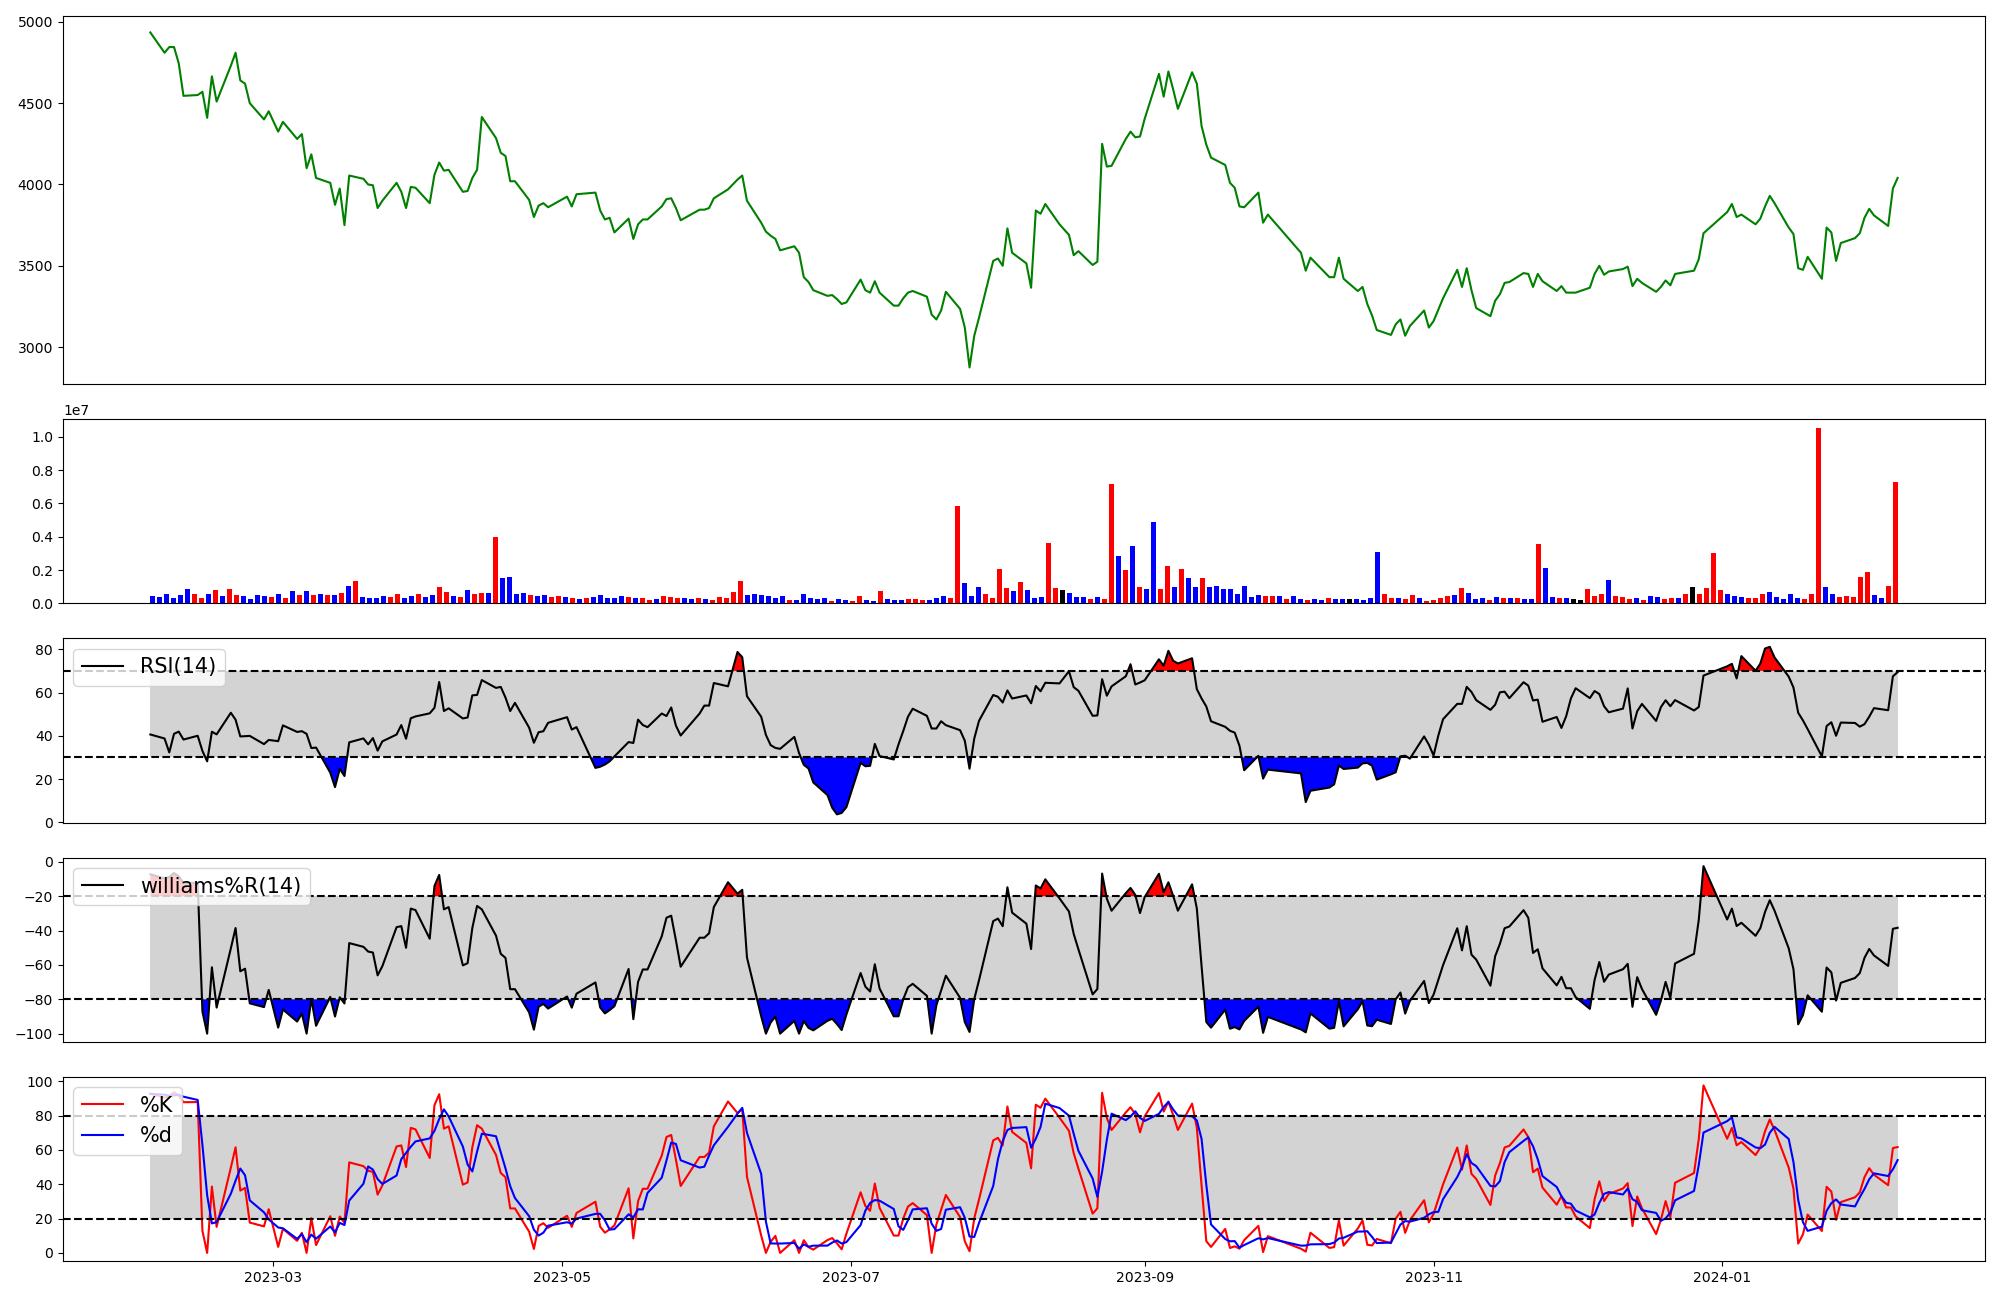Click the 2023-11 x-axis date label
The width and height of the screenshot is (2000, 1300).
[1434, 1277]
